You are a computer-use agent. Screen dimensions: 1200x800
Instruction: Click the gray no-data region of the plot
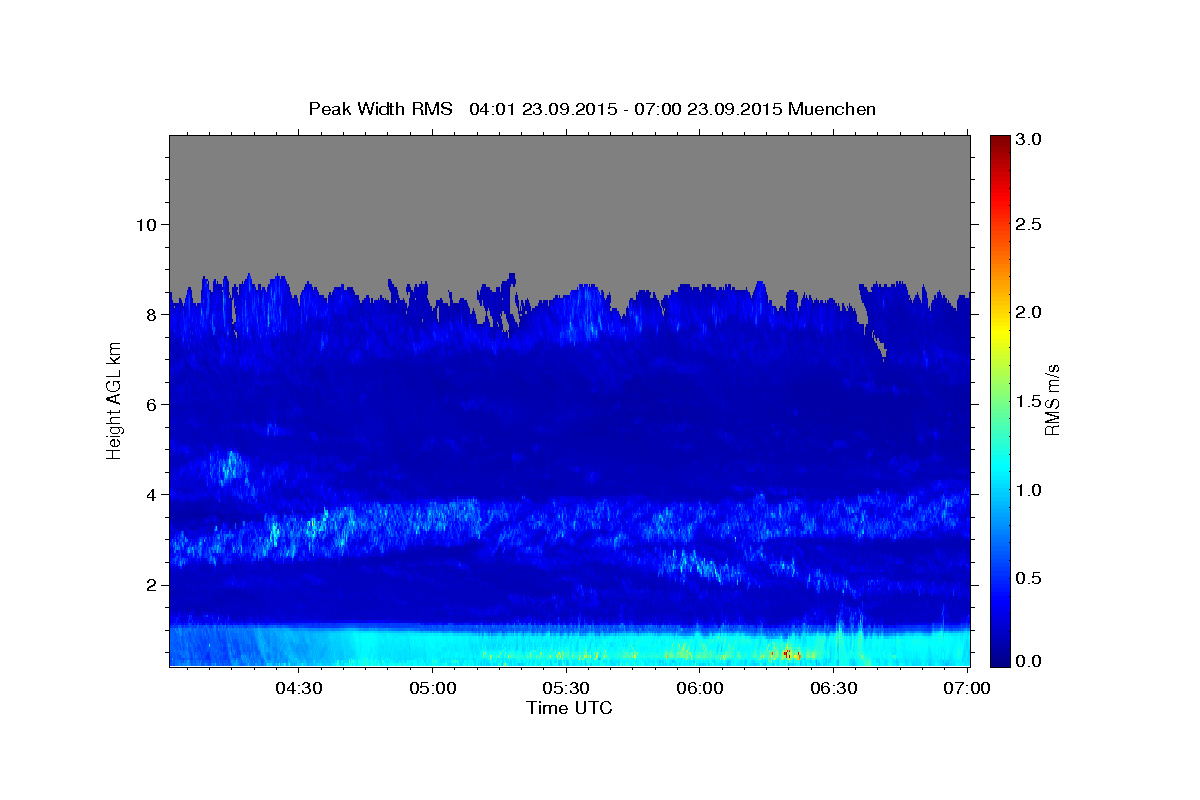[570, 205]
